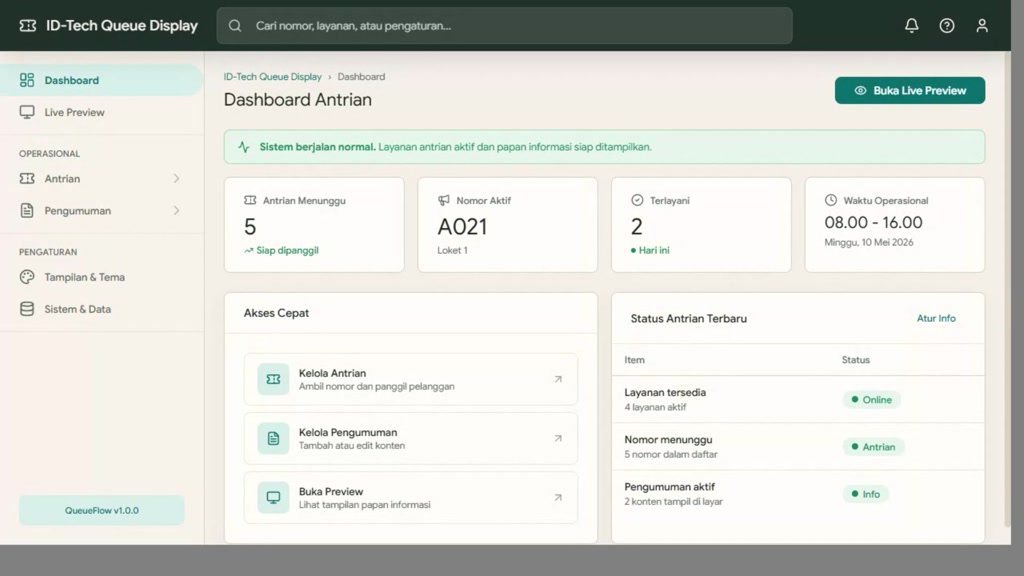Image resolution: width=1024 pixels, height=576 pixels.
Task: Click the search magnifier icon
Action: coord(235,25)
